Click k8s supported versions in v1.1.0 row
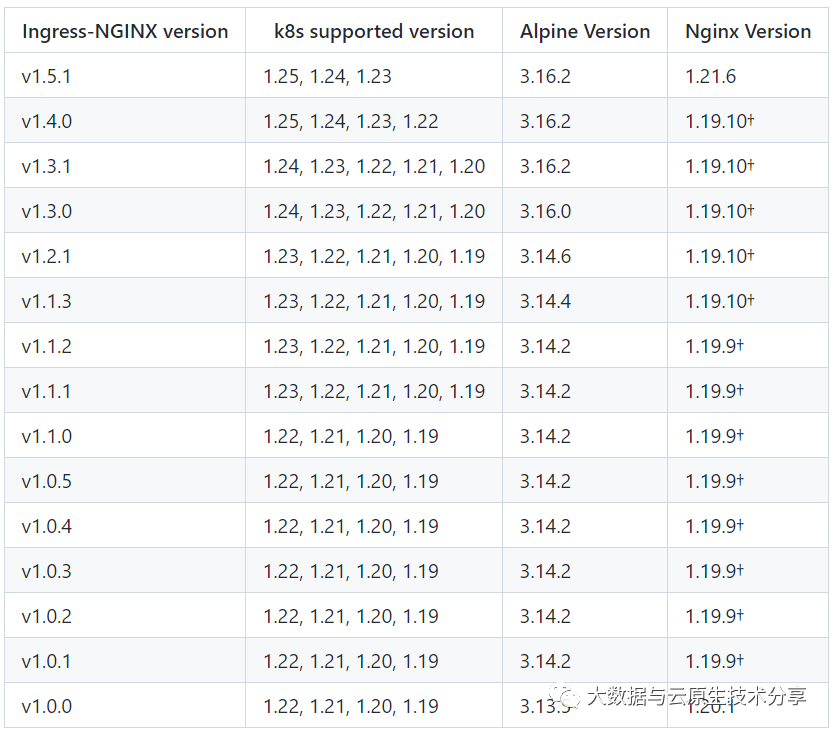The image size is (833, 732). 374,435
